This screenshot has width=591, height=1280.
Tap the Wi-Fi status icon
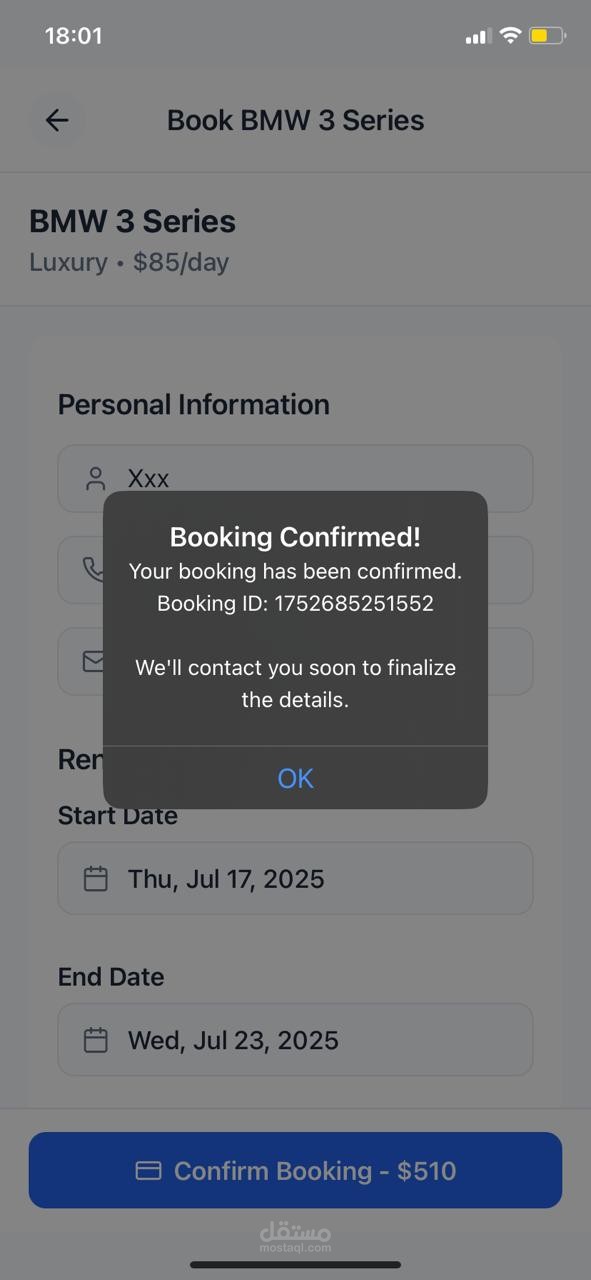click(510, 36)
